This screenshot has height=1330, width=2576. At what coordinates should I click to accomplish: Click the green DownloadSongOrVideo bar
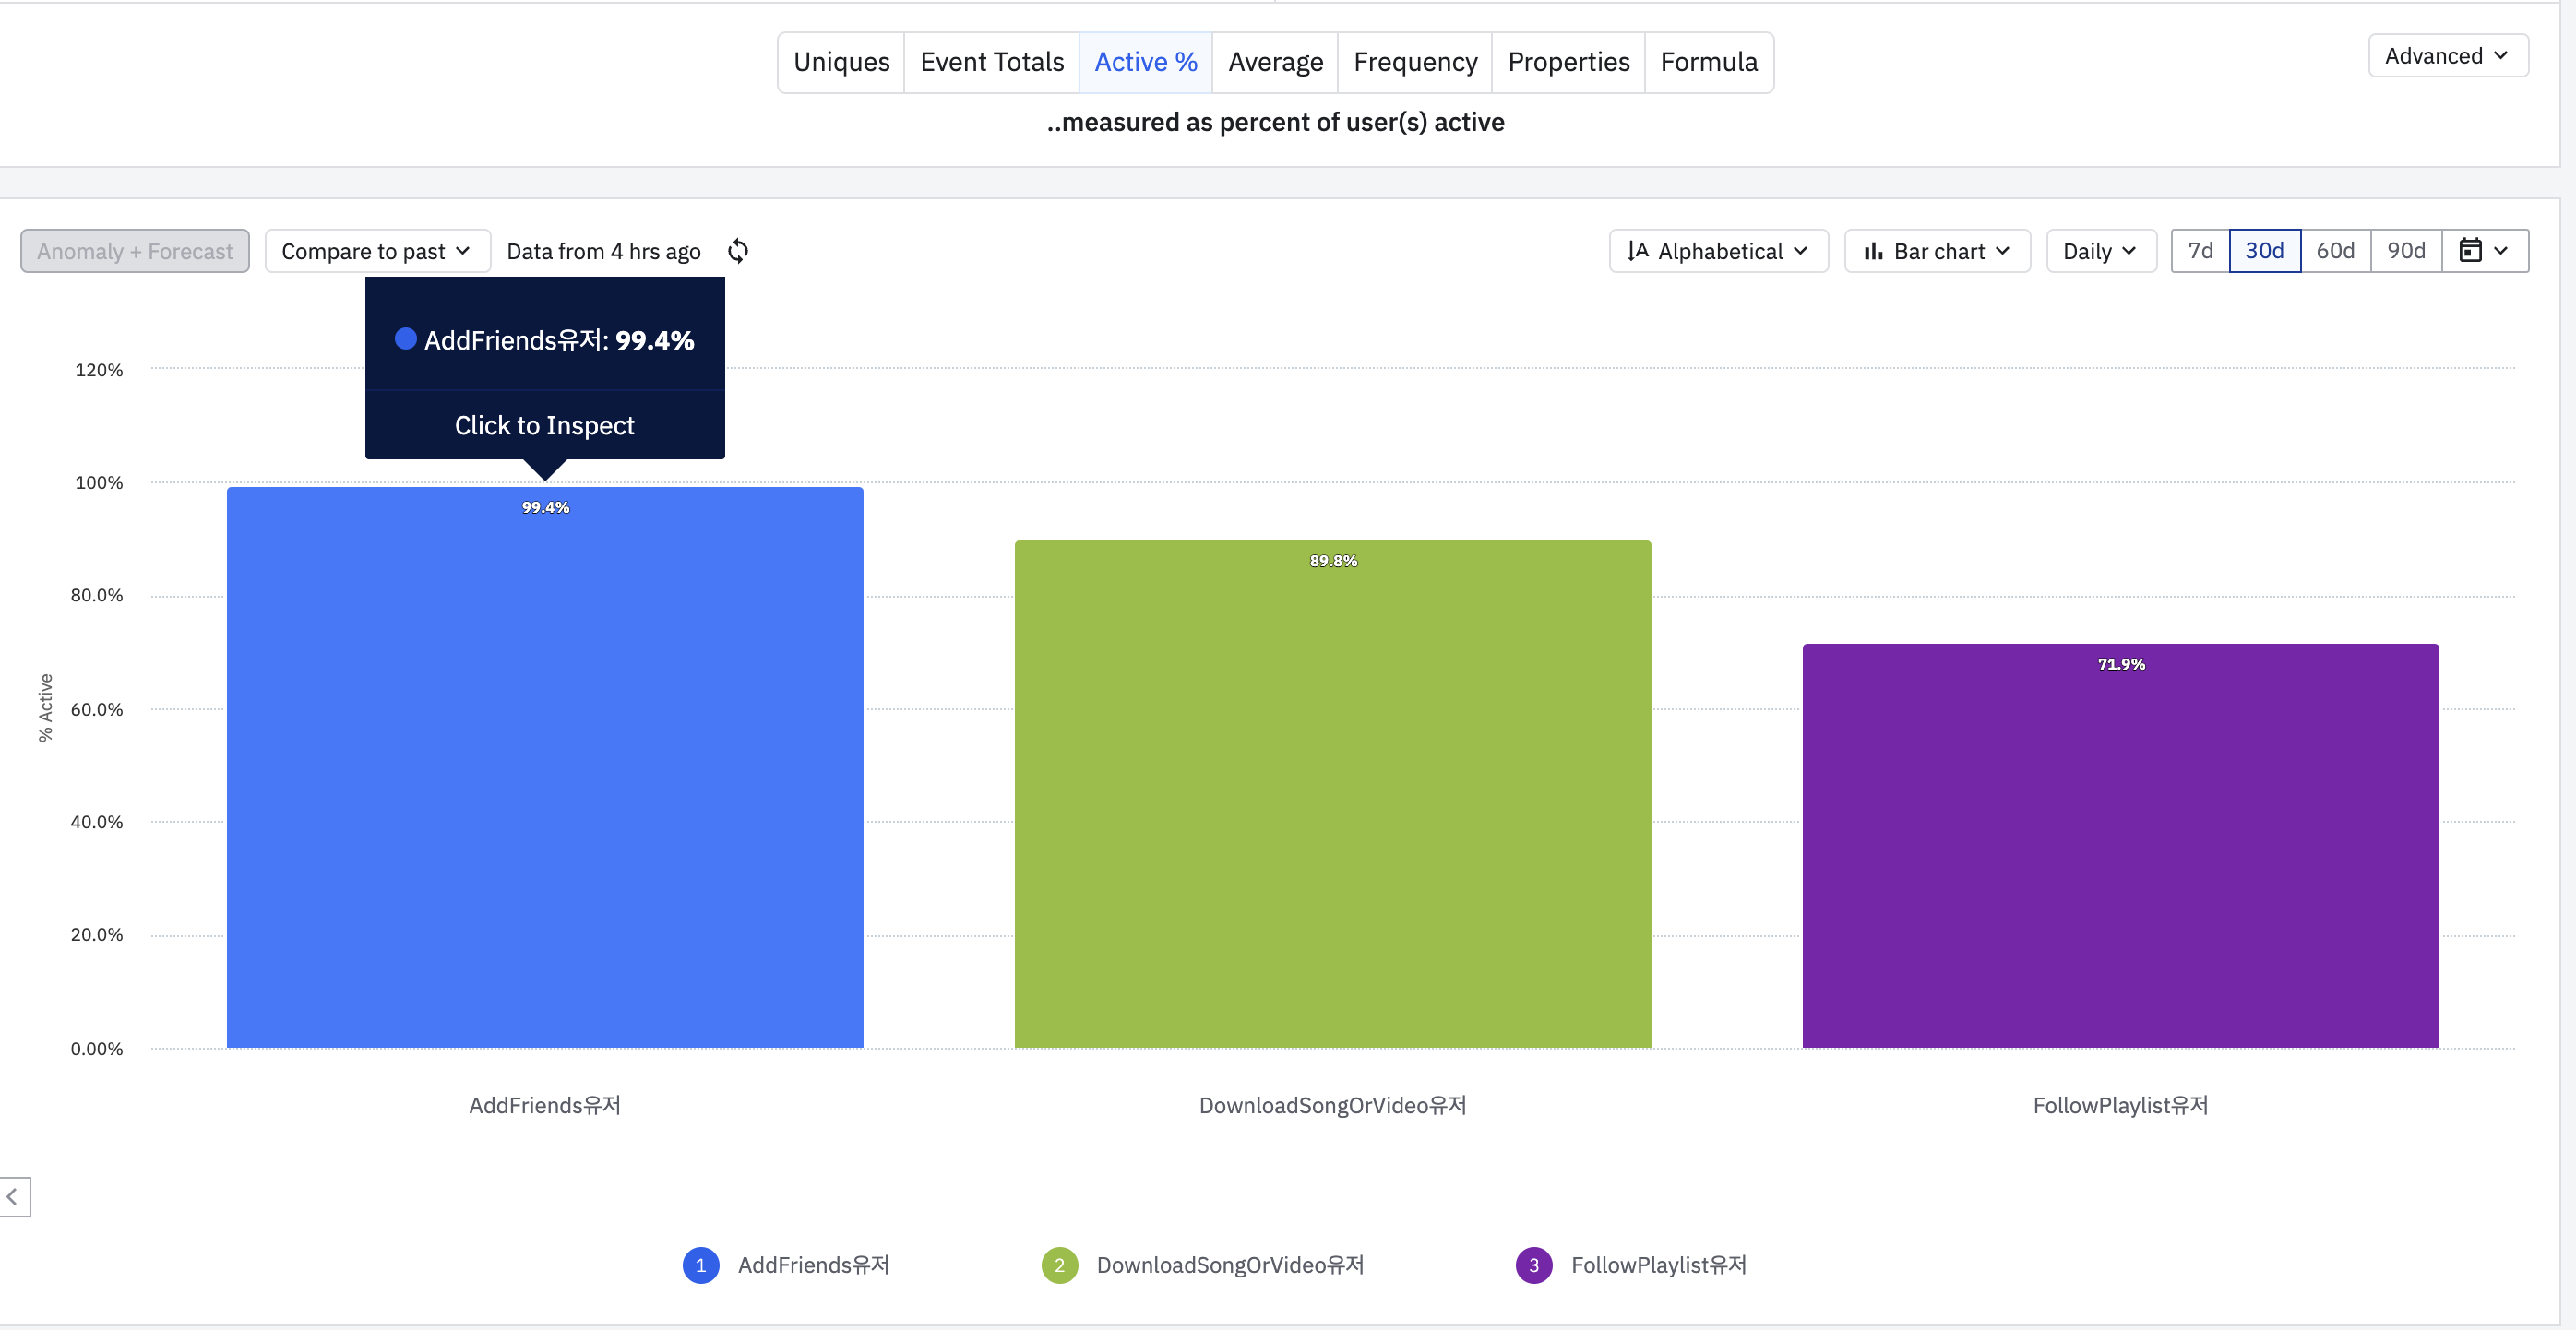[x=1332, y=800]
